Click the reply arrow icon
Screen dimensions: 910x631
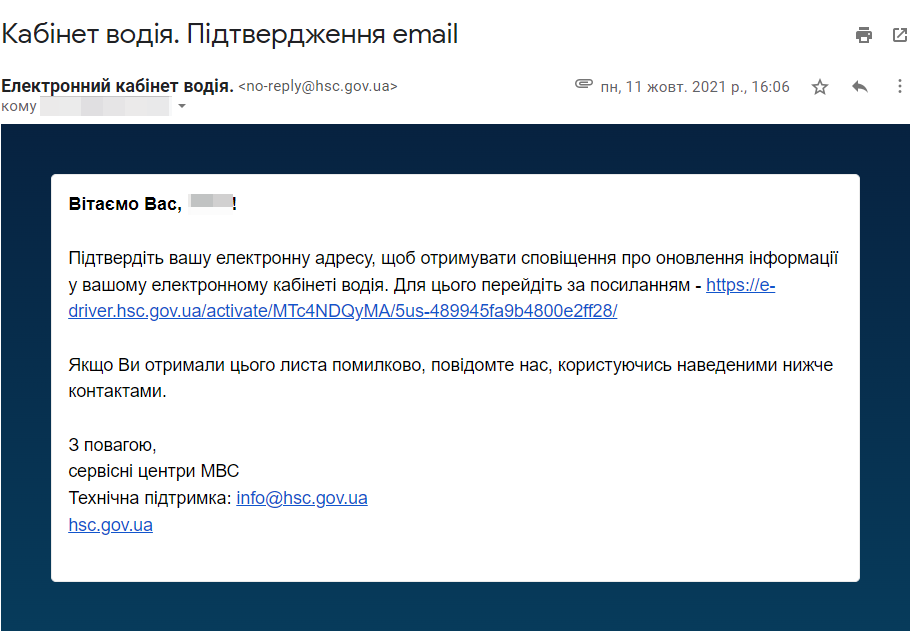click(x=860, y=87)
